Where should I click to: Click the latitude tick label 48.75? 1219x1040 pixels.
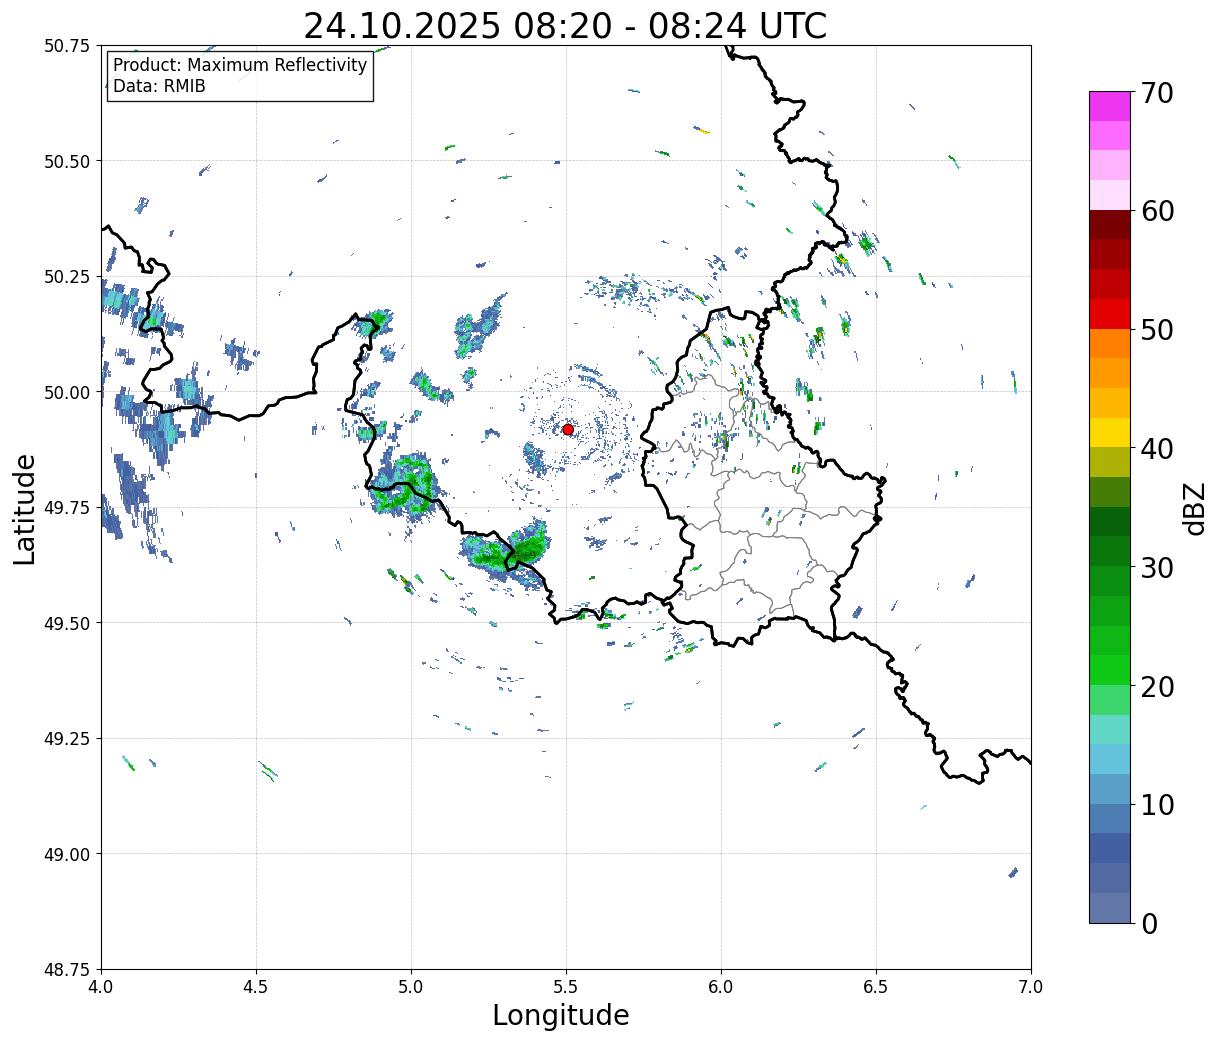[x=67, y=970]
